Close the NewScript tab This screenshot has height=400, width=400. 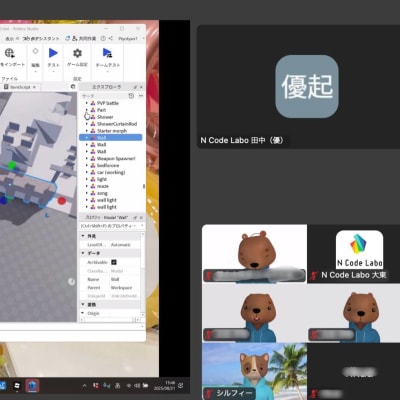pos(34,87)
